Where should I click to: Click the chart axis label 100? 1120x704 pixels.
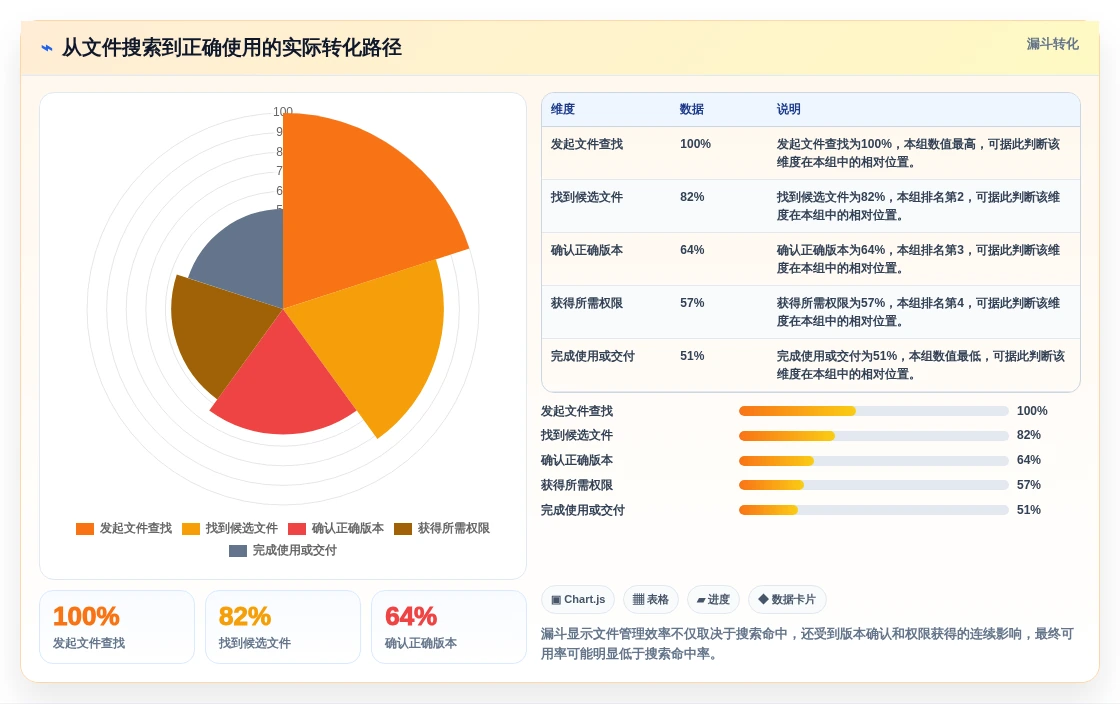tap(283, 111)
